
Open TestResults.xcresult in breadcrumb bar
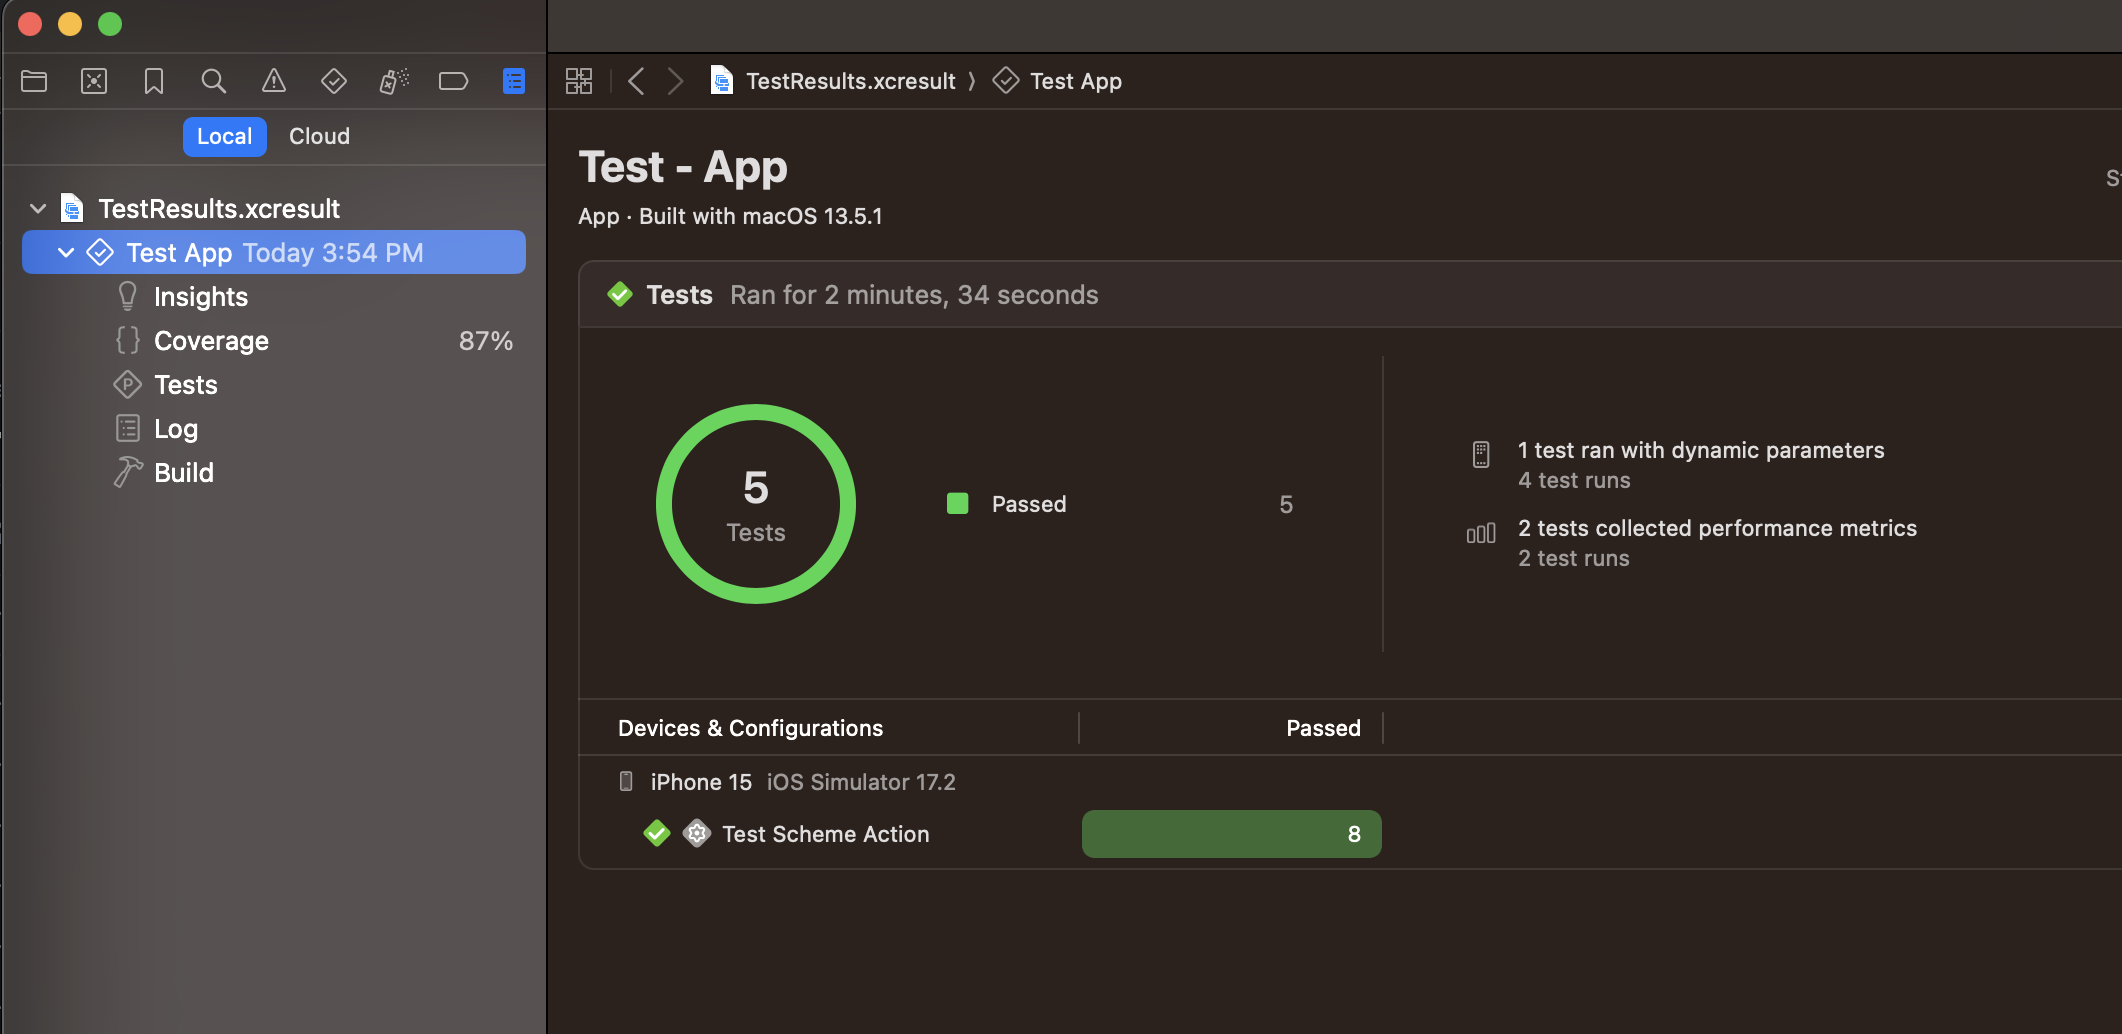(851, 81)
